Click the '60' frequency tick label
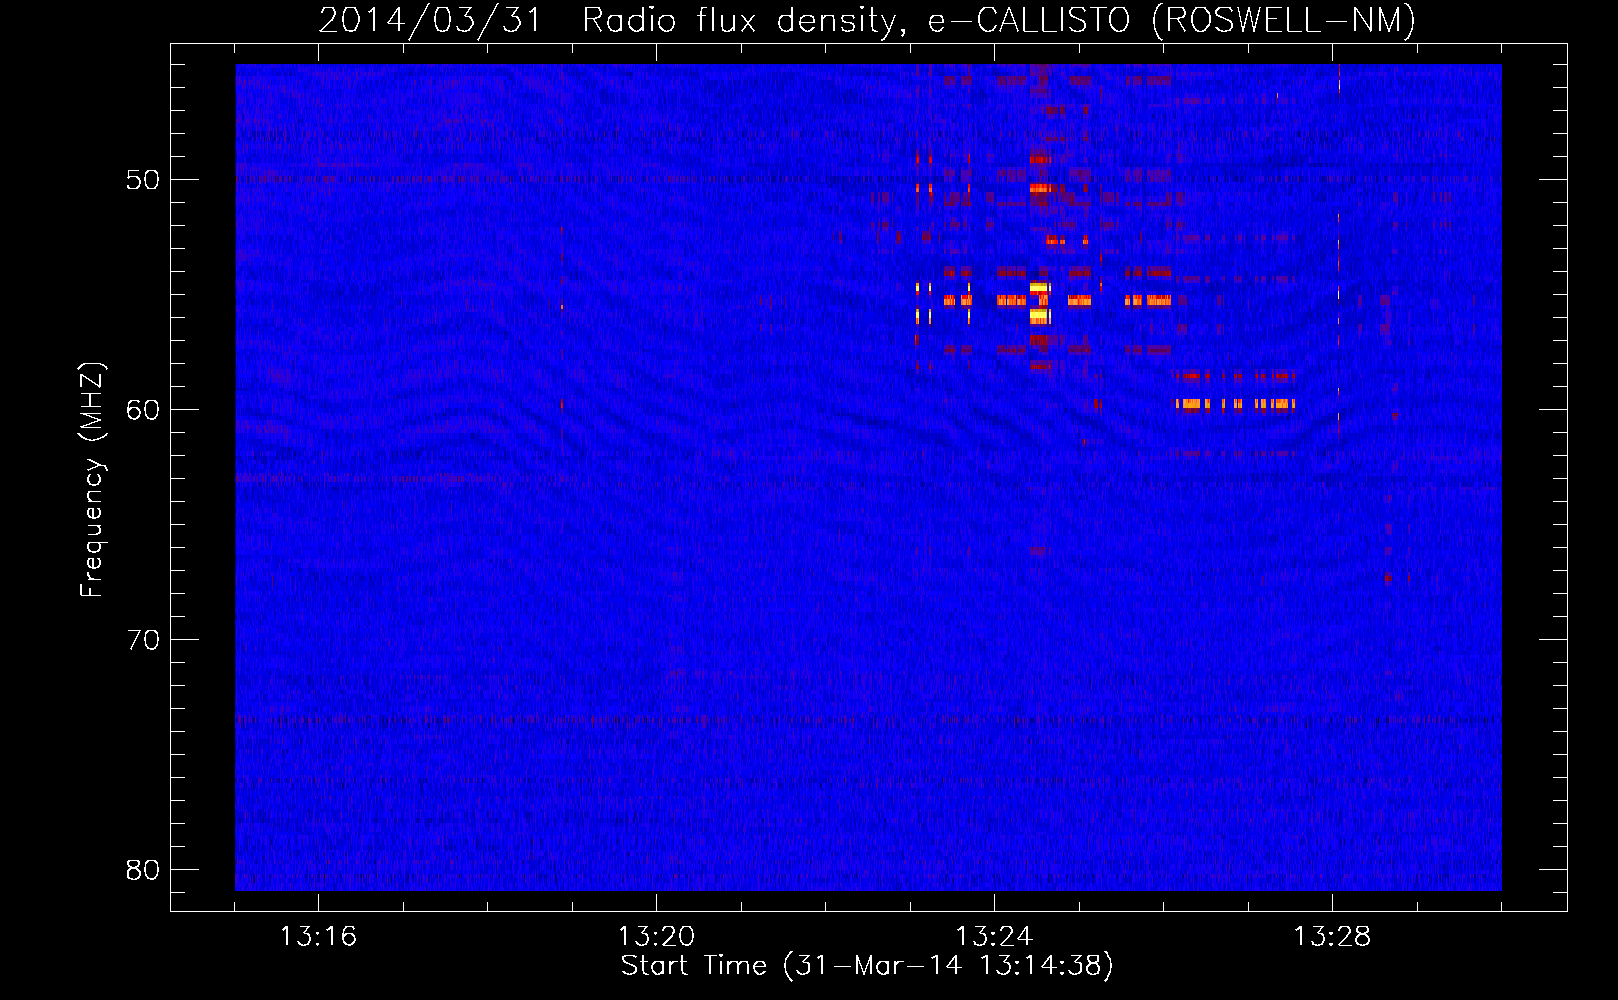The height and width of the screenshot is (1000, 1618). (x=143, y=410)
